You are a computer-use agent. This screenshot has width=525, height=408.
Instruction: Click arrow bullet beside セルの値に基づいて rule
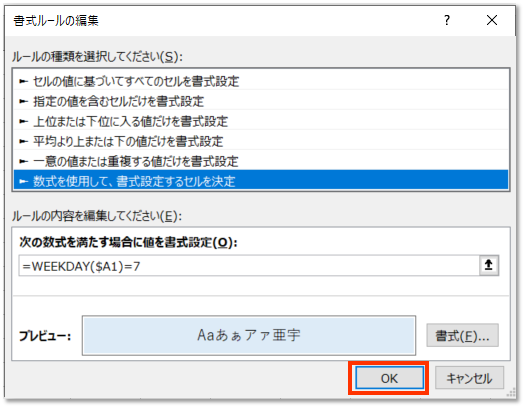[23, 81]
